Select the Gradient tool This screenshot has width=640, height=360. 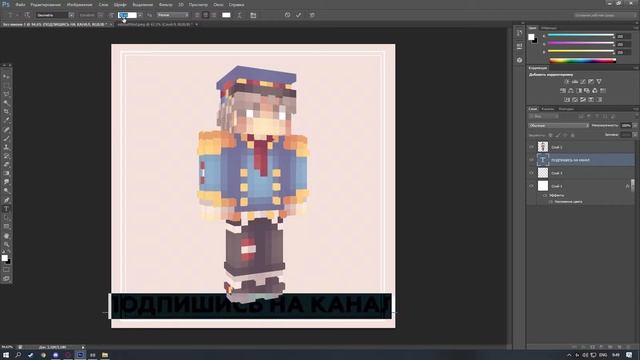tap(6, 173)
